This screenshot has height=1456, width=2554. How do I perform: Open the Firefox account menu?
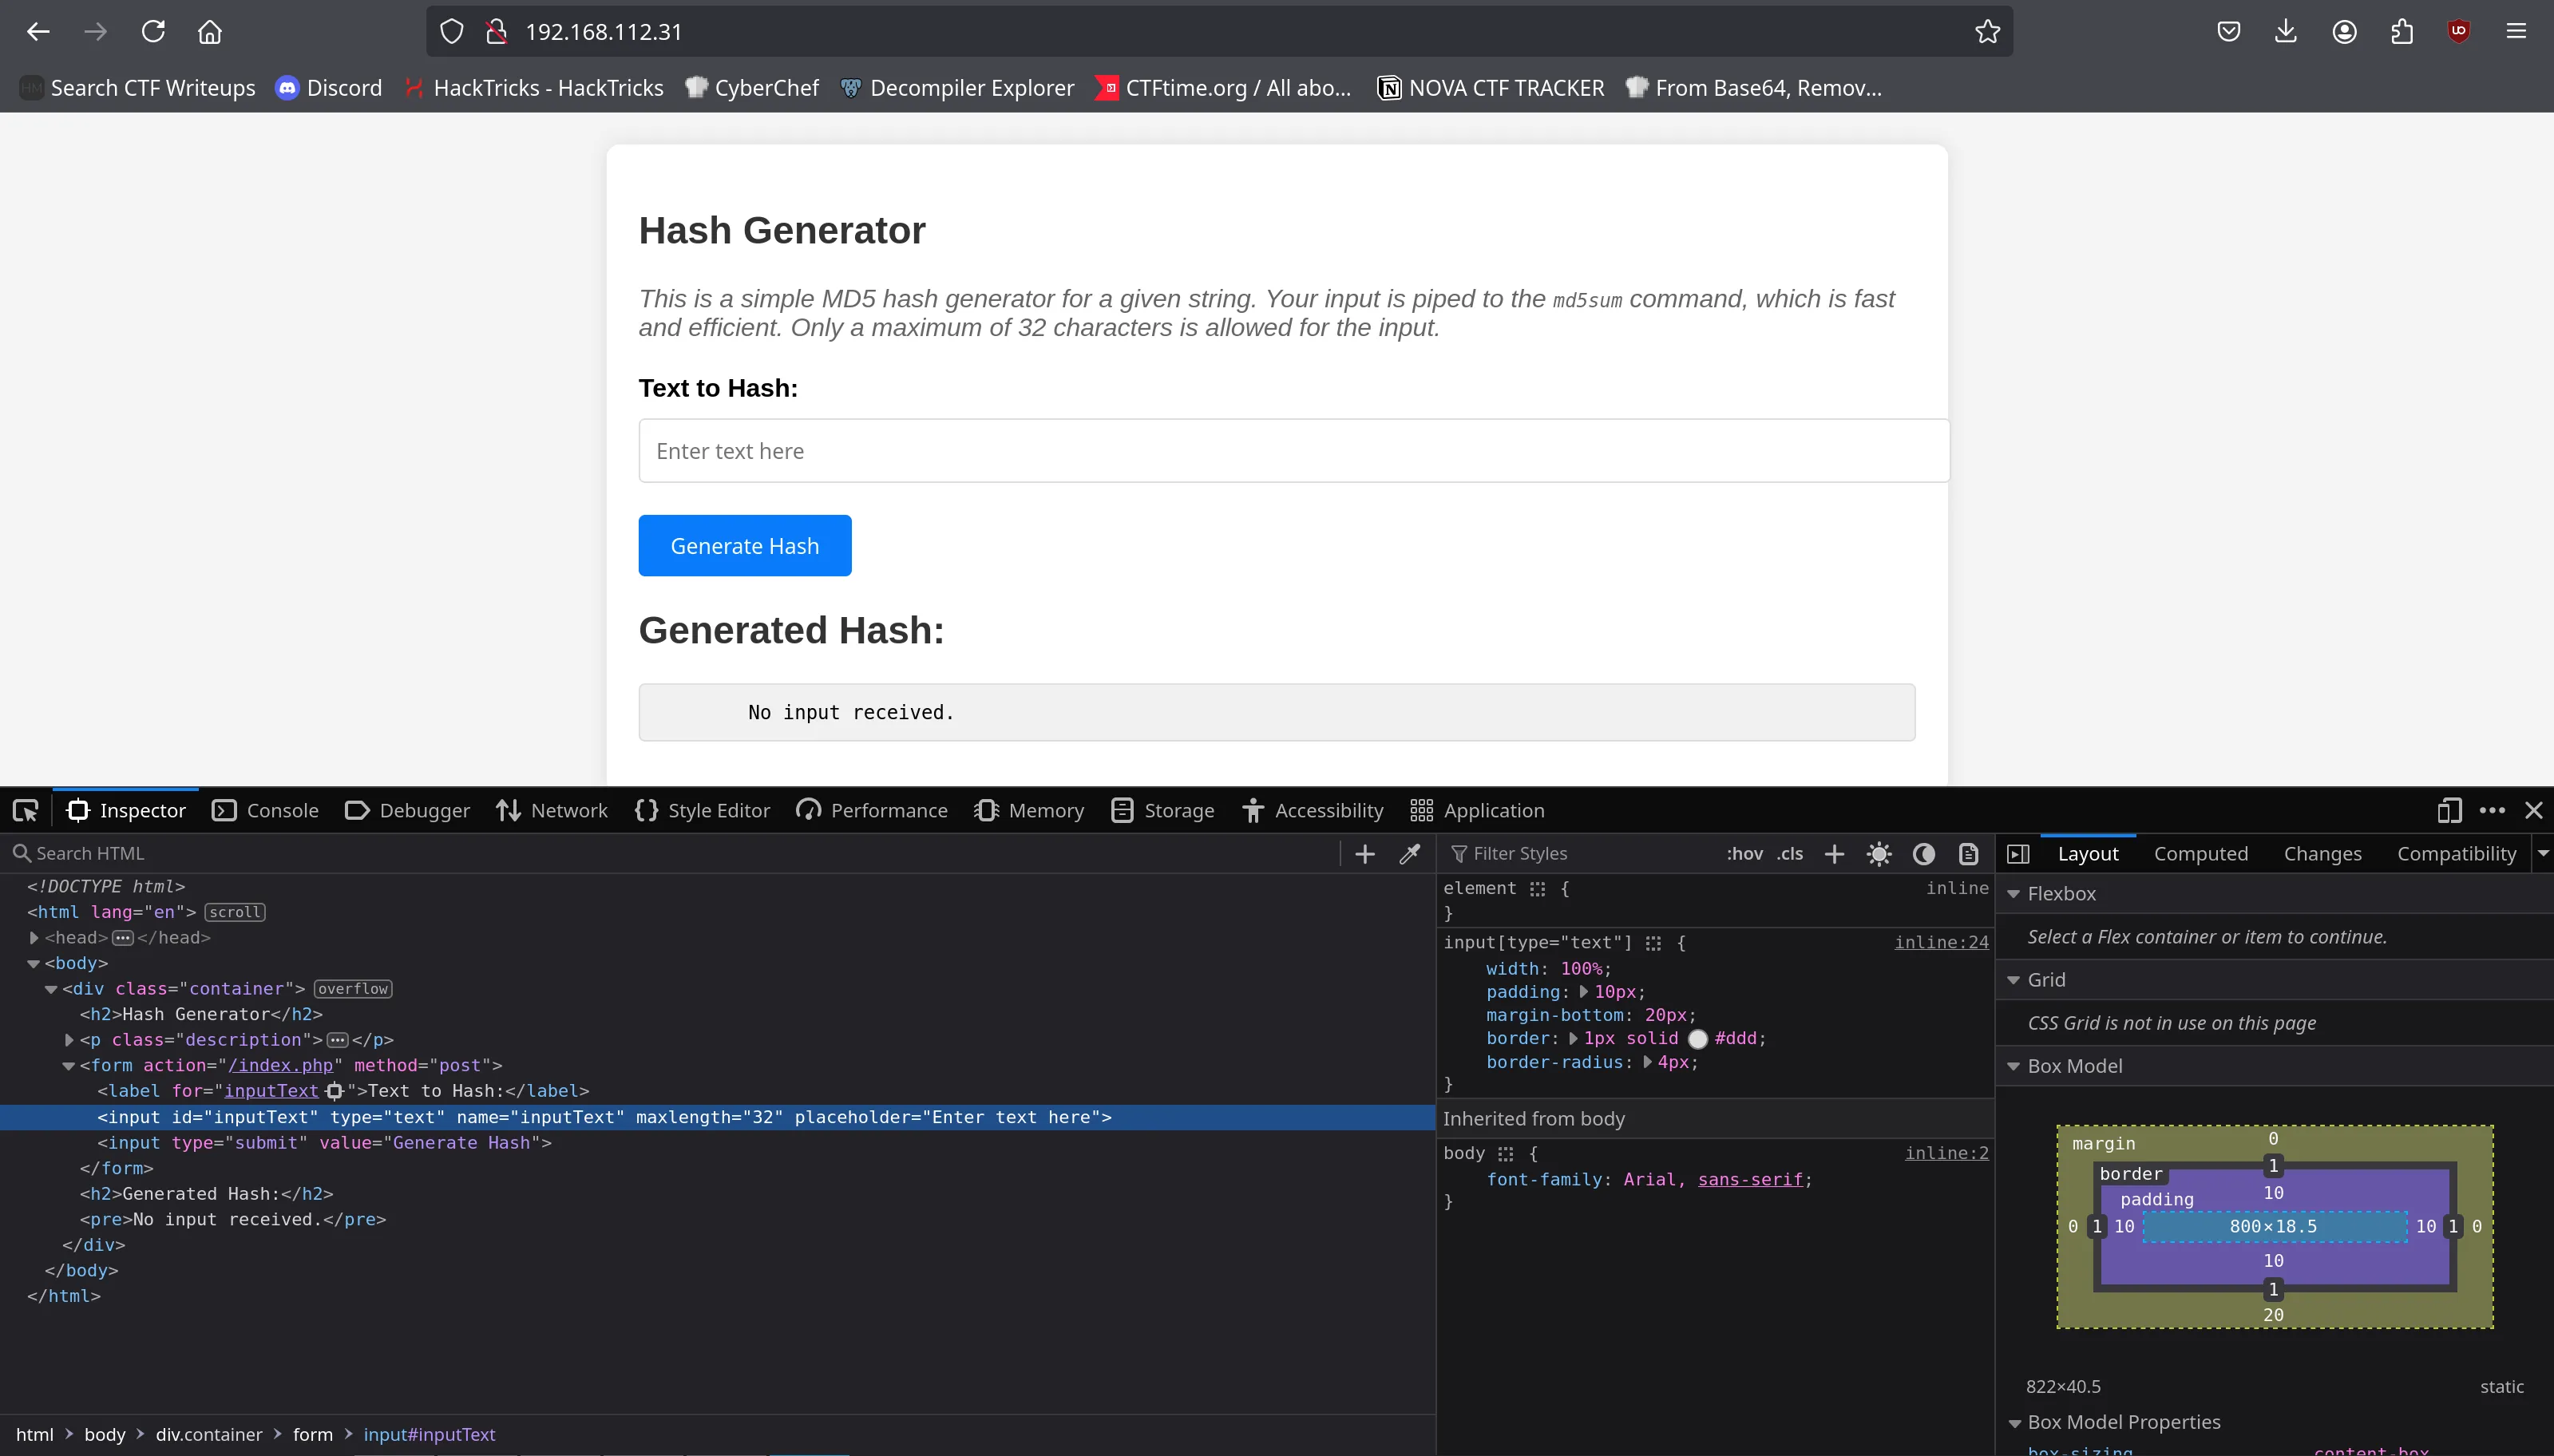(x=2345, y=32)
